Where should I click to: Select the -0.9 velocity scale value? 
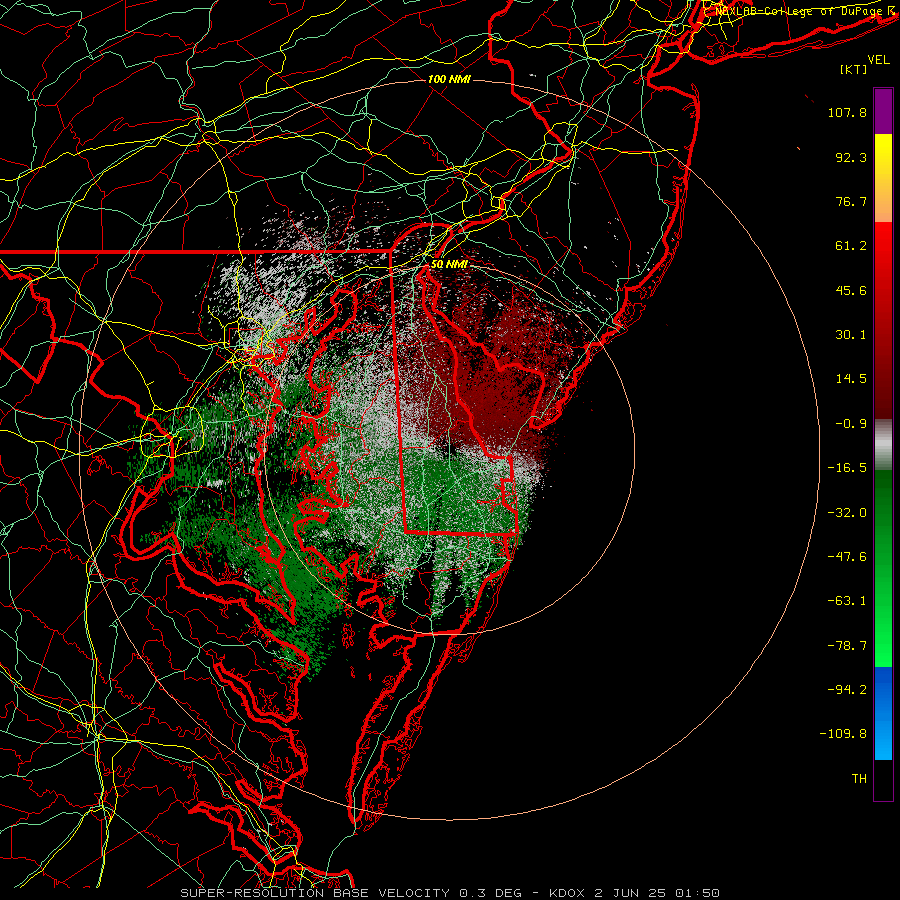coord(851,424)
